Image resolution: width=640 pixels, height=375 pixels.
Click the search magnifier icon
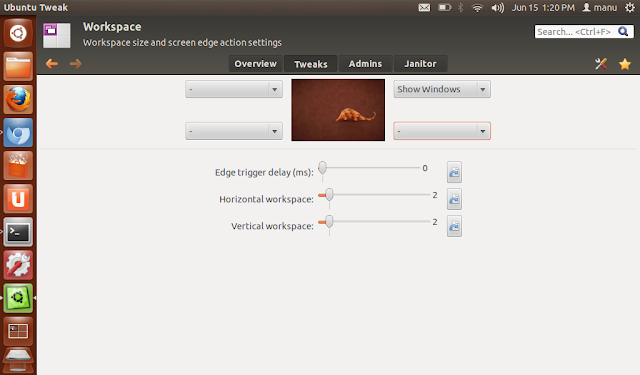pyautogui.click(x=623, y=31)
